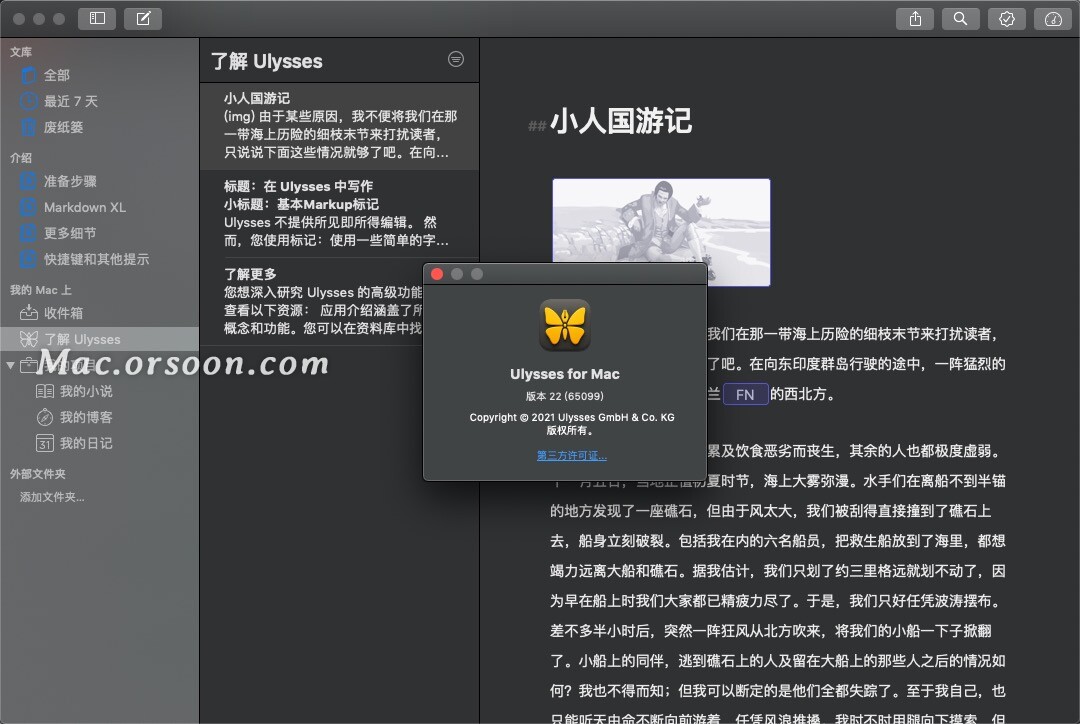
Task: Select the 小人国游记 sheet in list
Action: point(339,126)
